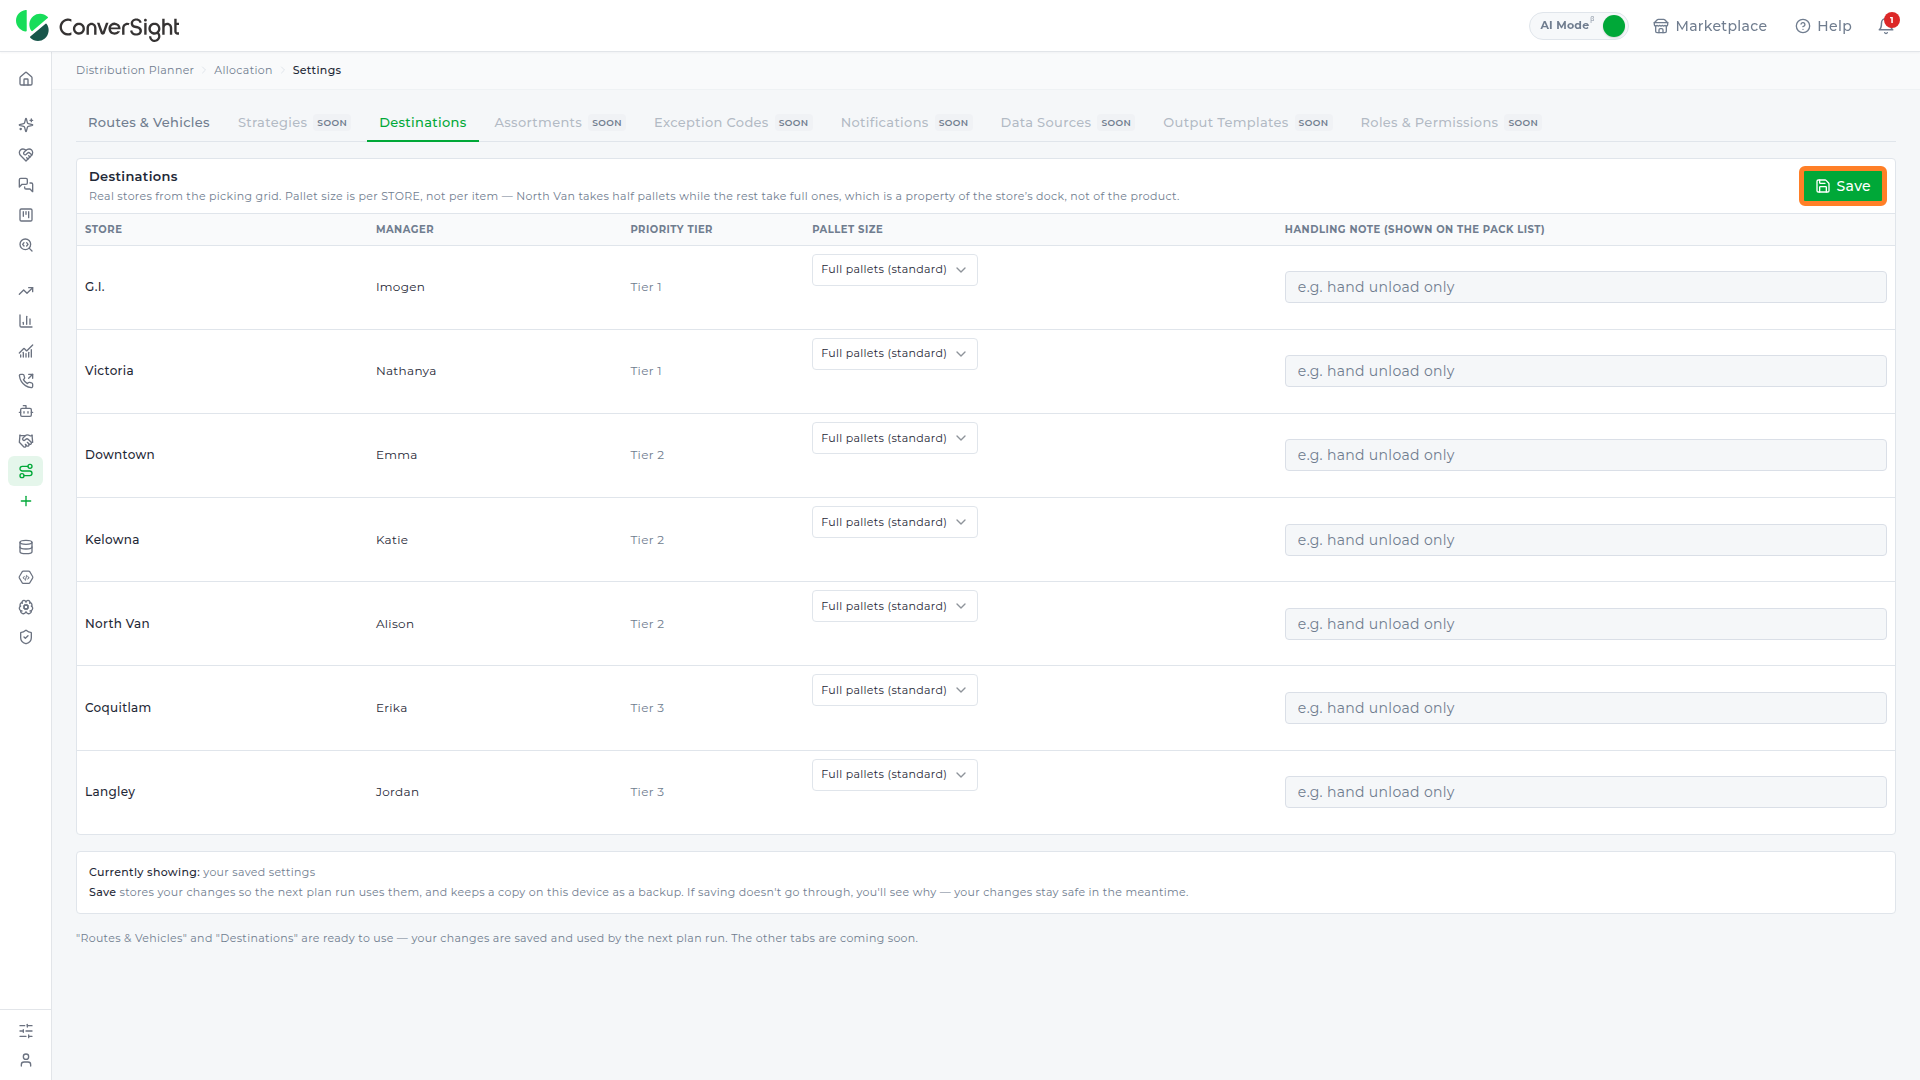Open the bar chart sidebar icon

pos(26,321)
